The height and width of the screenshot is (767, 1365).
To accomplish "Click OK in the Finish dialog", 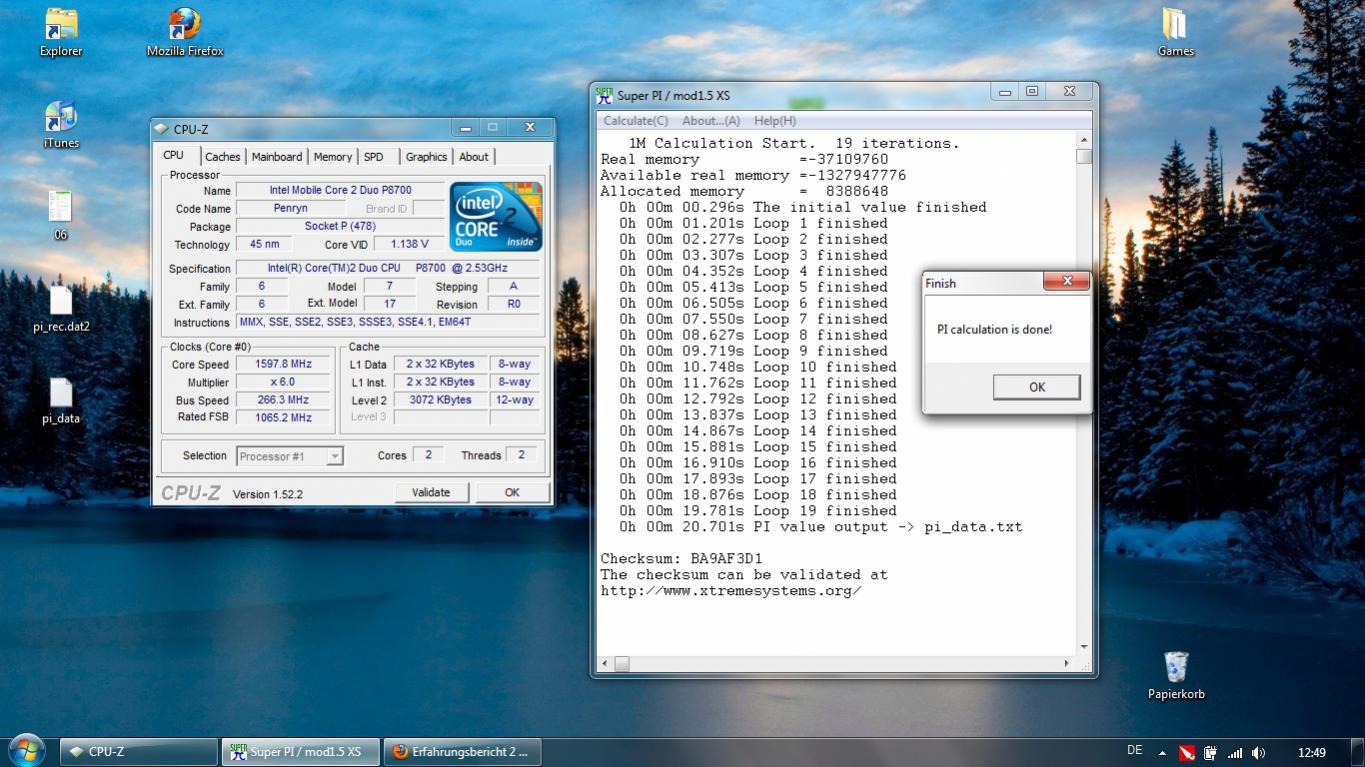I will point(1037,387).
